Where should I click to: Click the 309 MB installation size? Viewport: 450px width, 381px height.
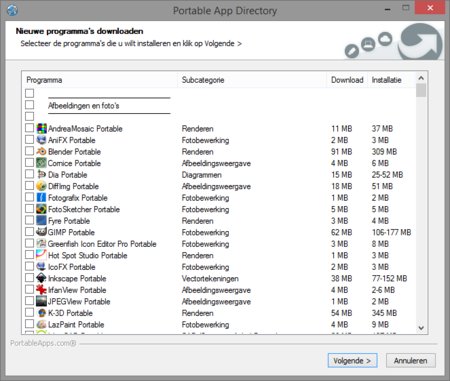click(x=384, y=152)
